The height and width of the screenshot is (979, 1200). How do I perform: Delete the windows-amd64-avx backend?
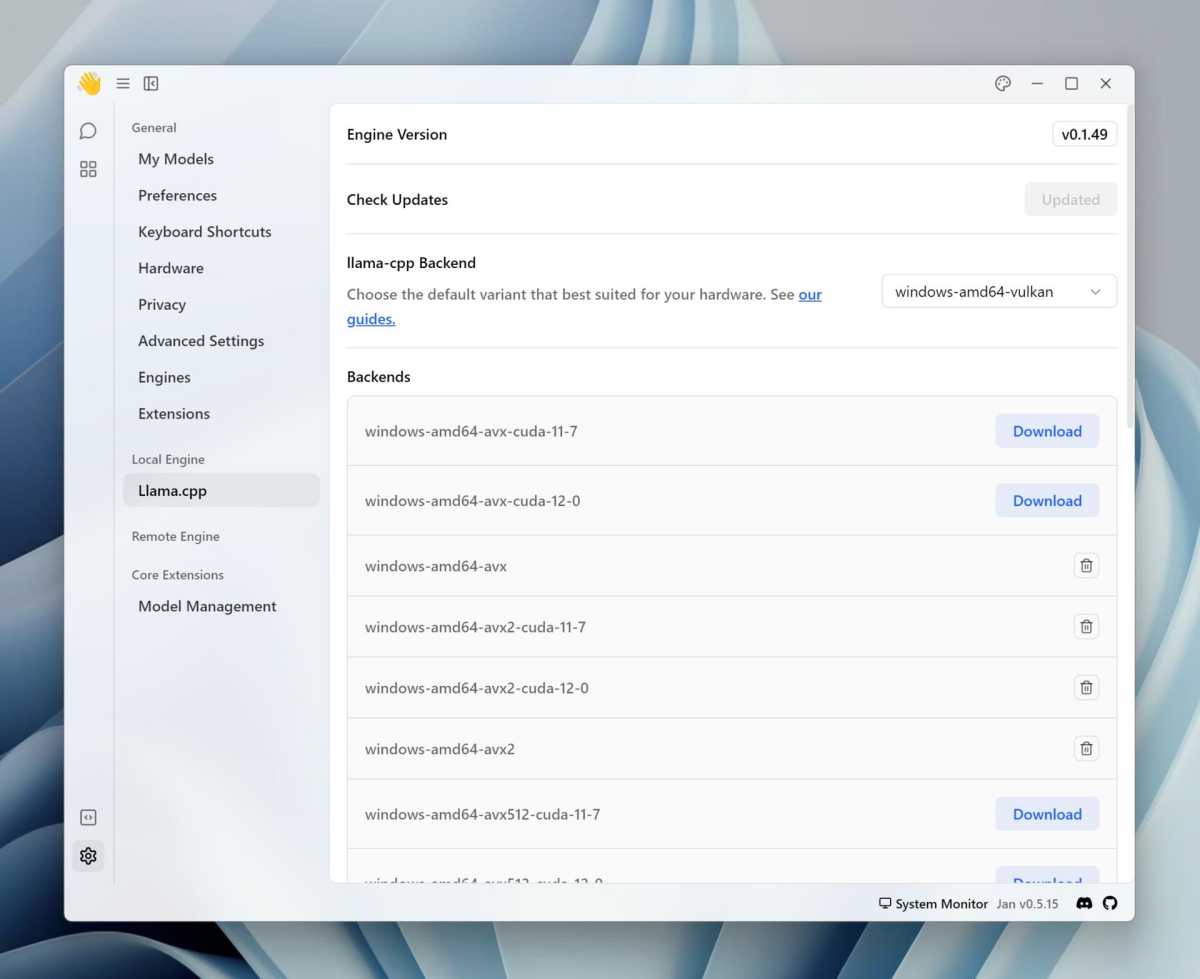tap(1086, 566)
